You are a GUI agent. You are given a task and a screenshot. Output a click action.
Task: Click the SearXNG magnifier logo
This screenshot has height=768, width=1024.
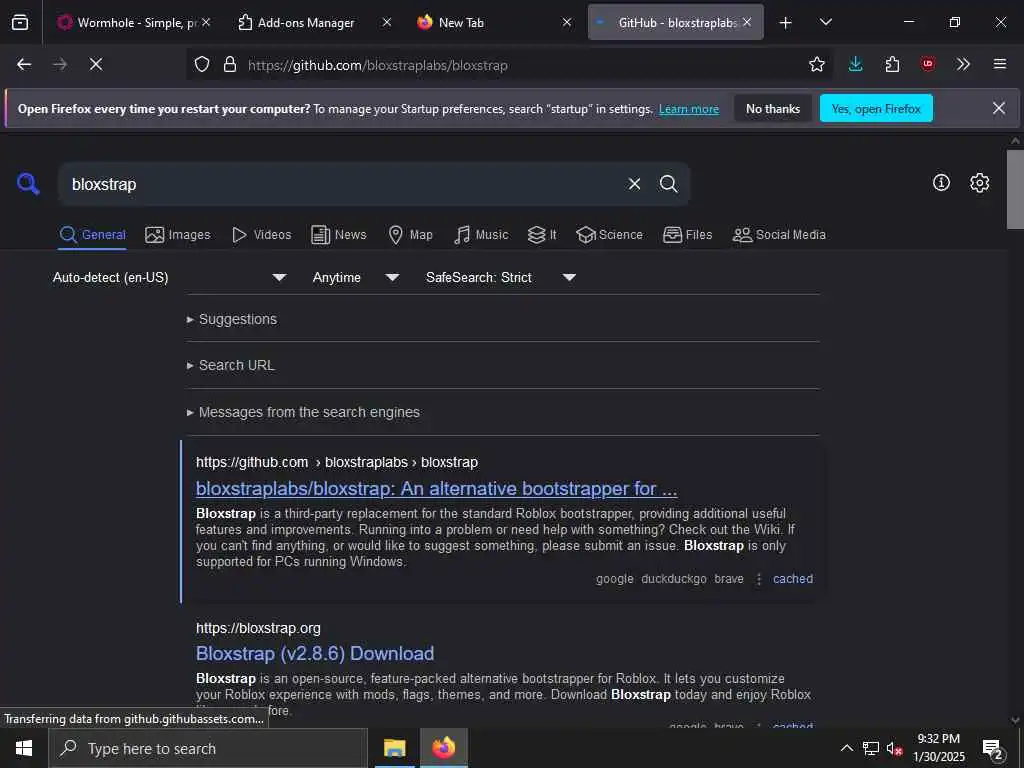(x=28, y=184)
